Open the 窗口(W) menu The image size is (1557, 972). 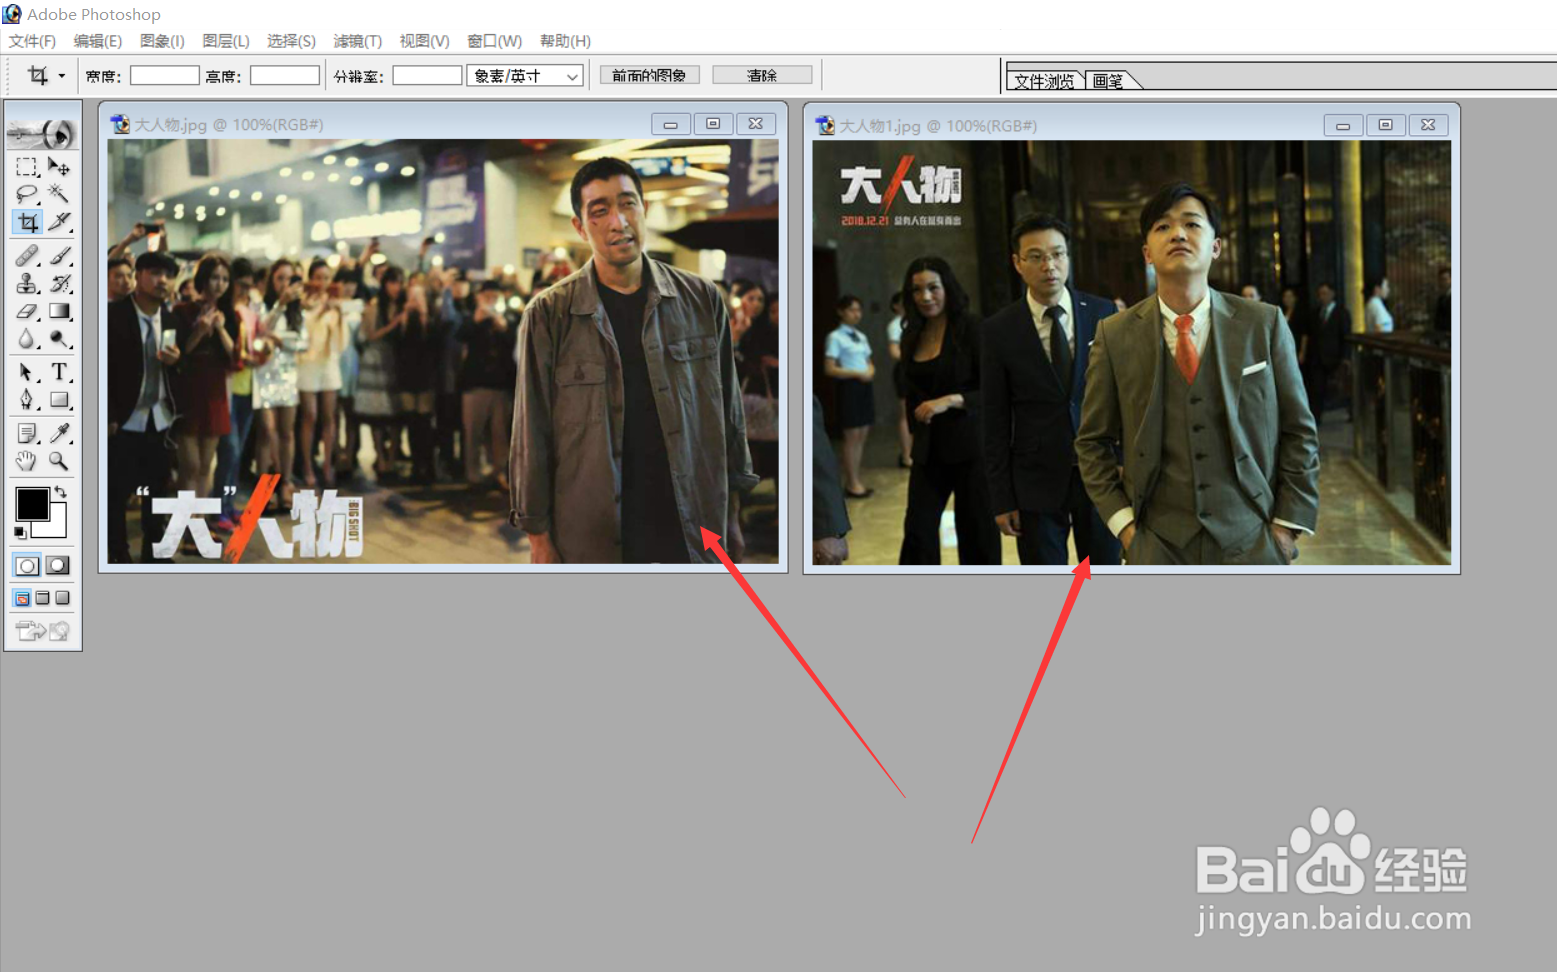495,41
